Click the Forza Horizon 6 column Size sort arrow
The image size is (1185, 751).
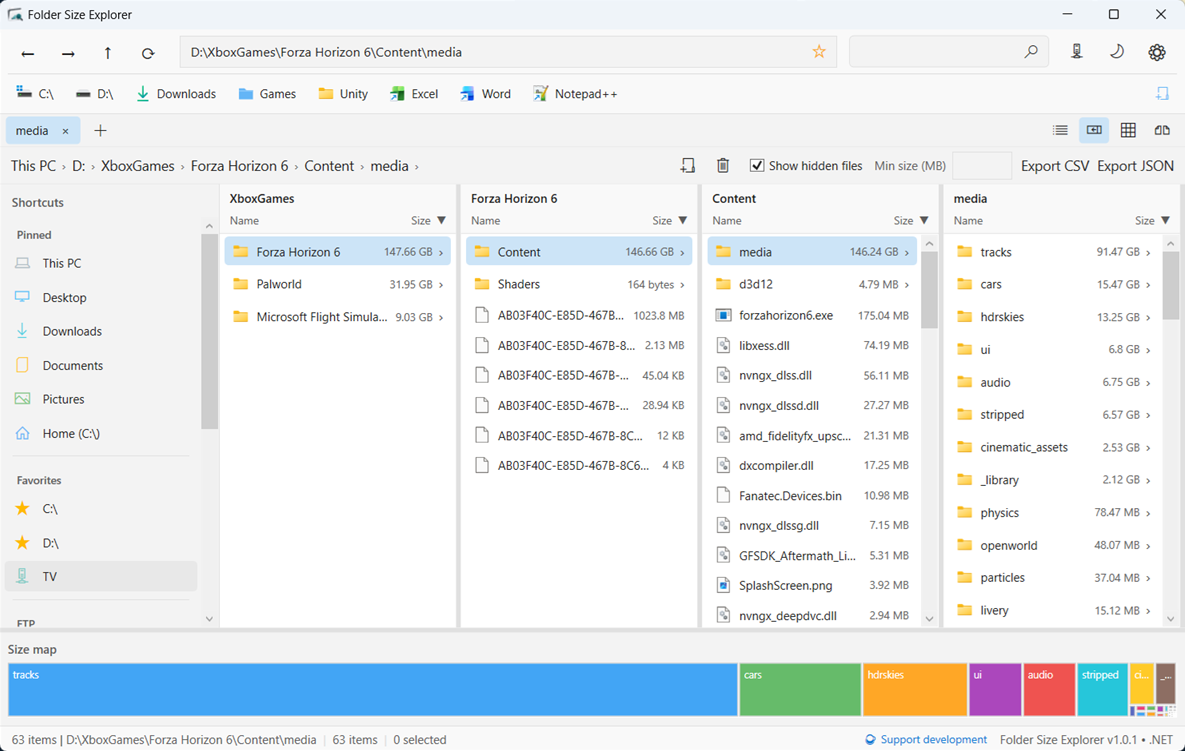[682, 221]
